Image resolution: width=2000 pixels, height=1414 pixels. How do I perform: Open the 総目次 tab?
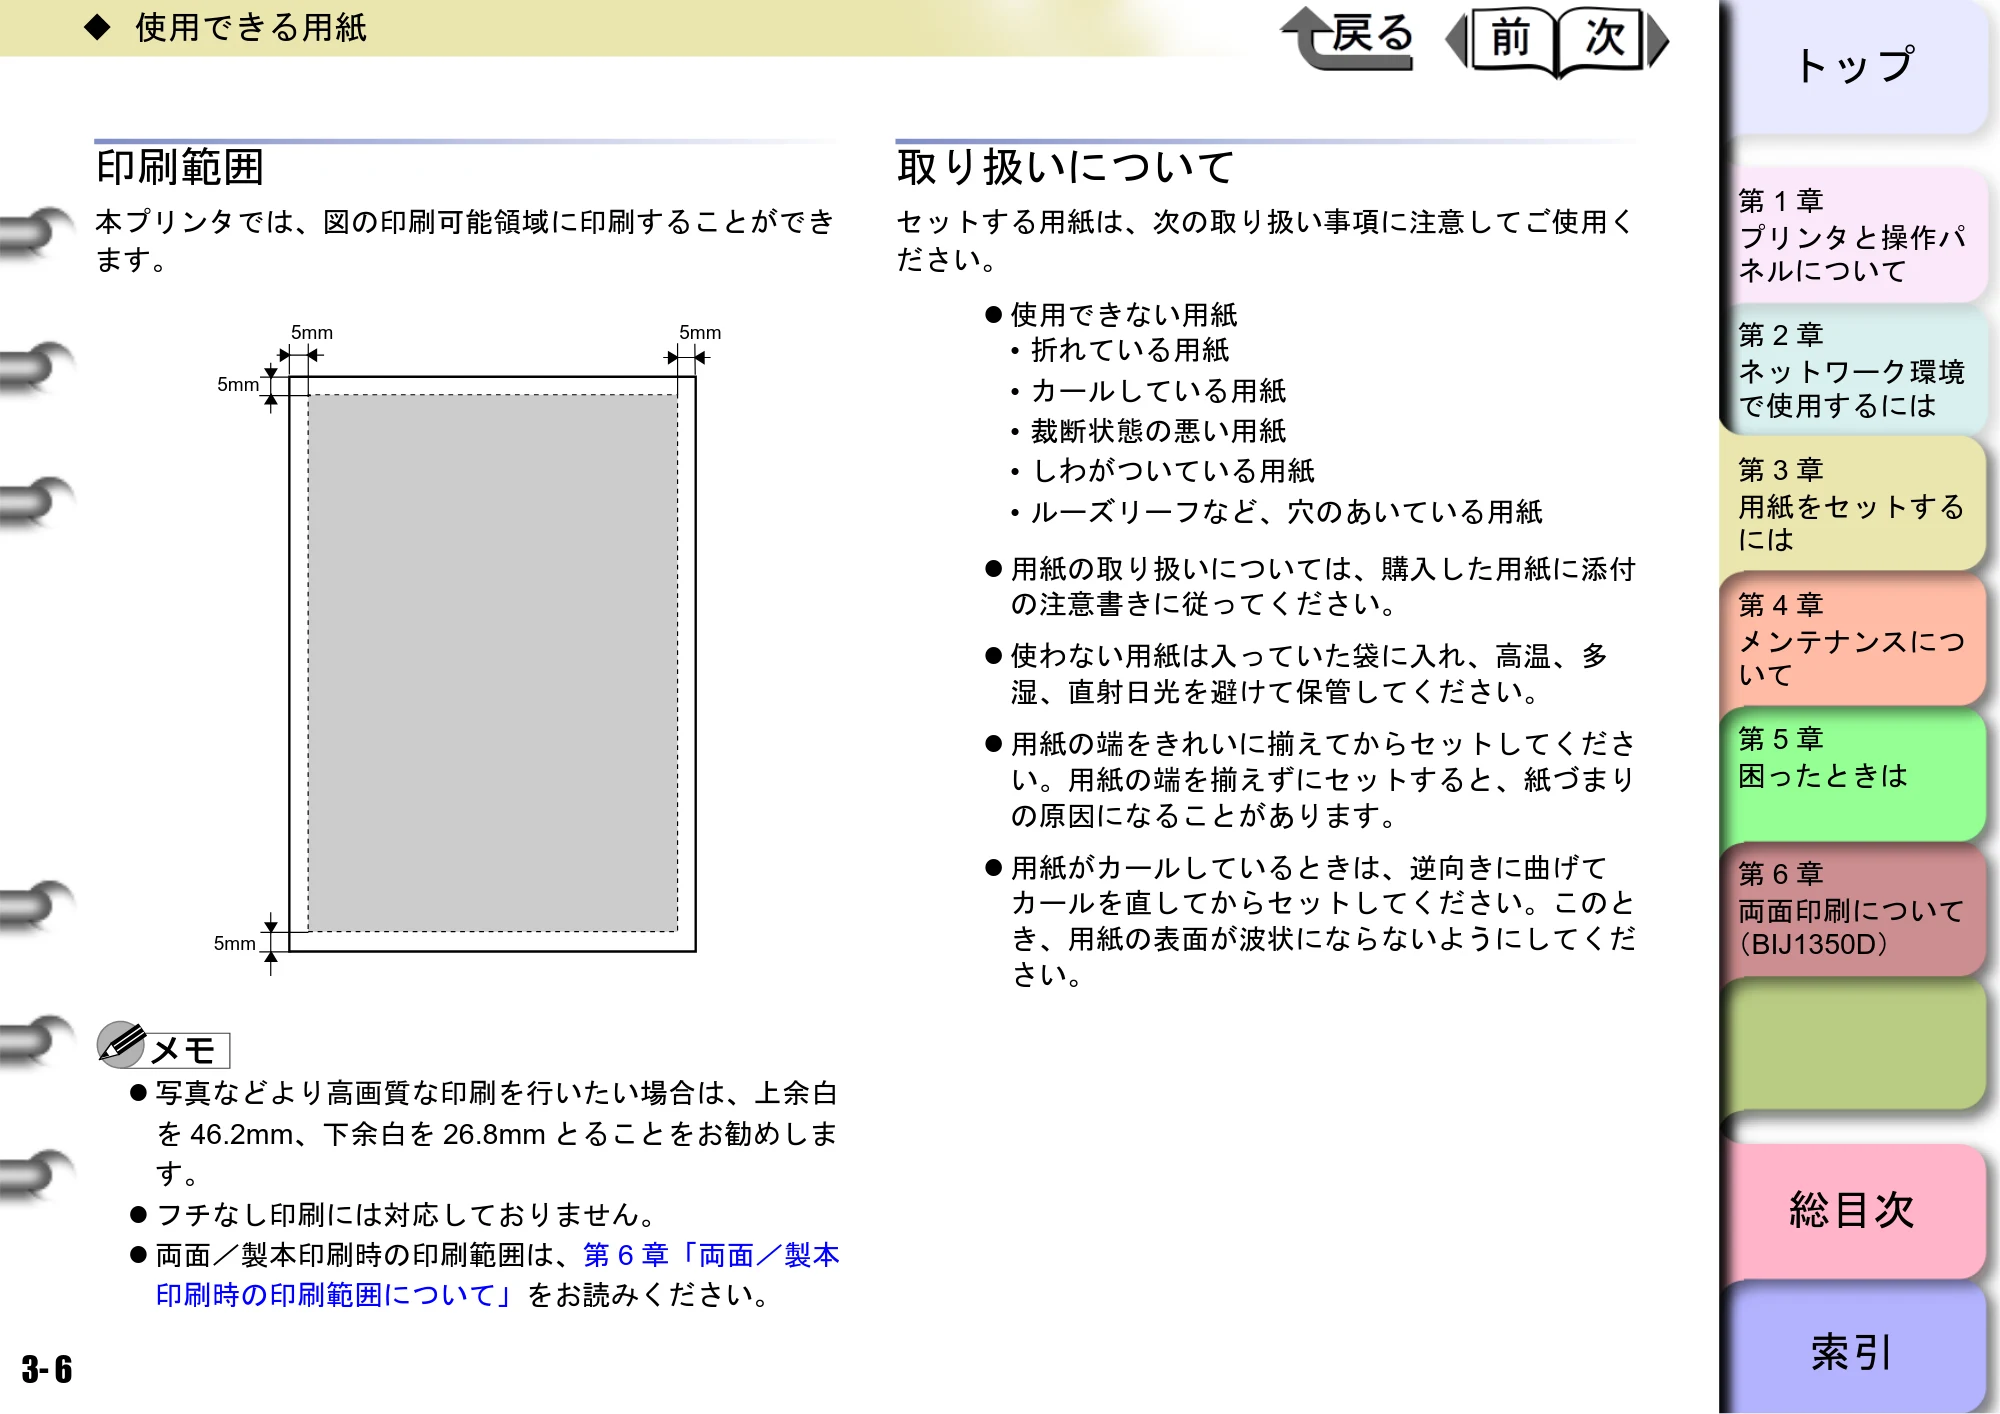click(1855, 1210)
